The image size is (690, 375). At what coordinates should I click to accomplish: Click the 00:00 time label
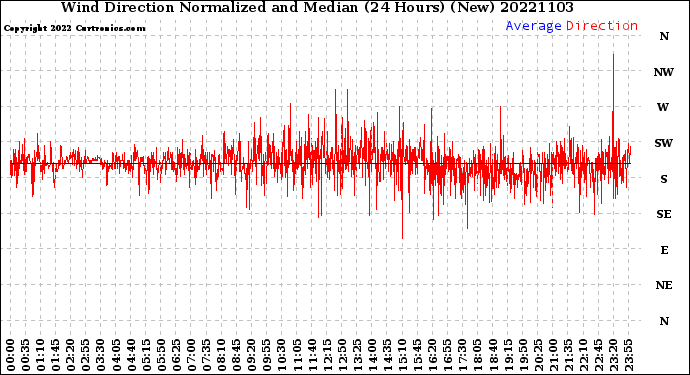[x=11, y=355]
